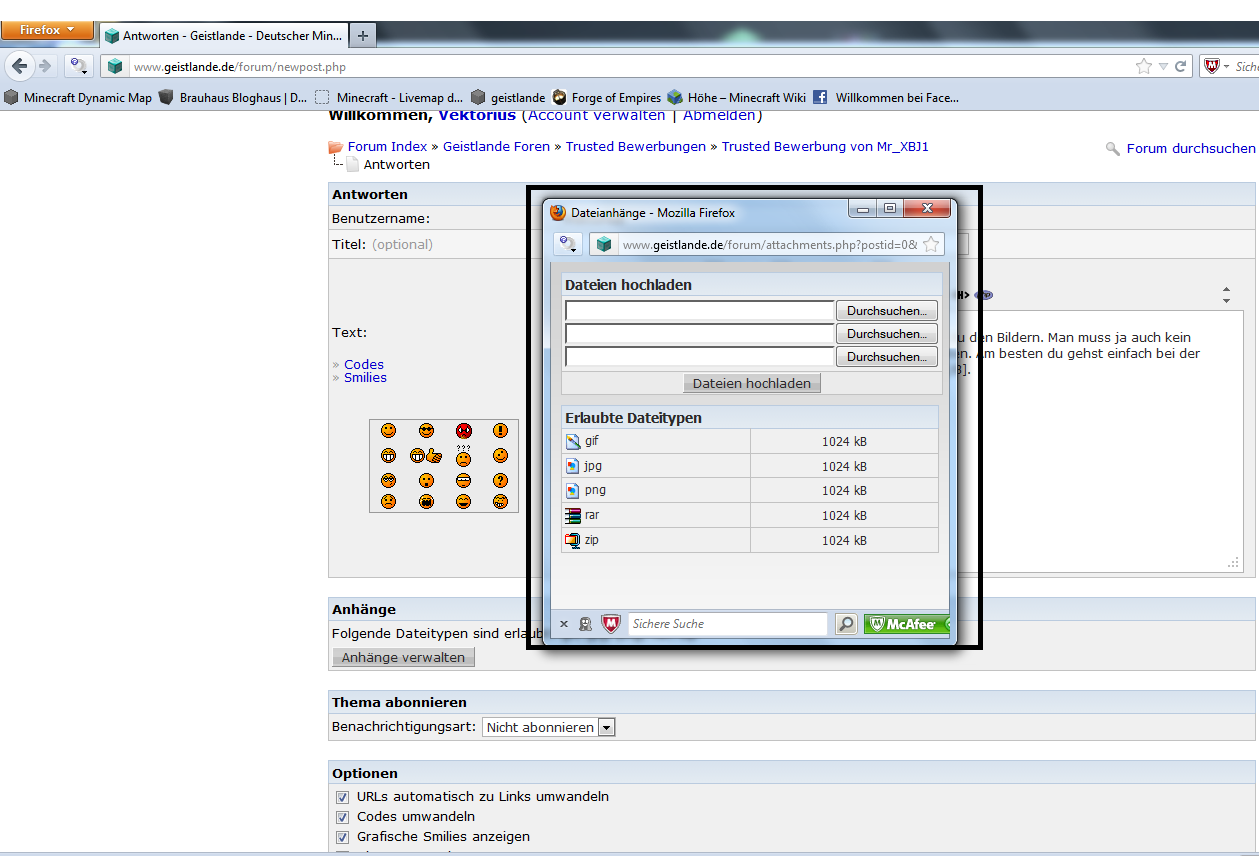Open the orange Firefox menu button
This screenshot has width=1259, height=856.
(47, 30)
